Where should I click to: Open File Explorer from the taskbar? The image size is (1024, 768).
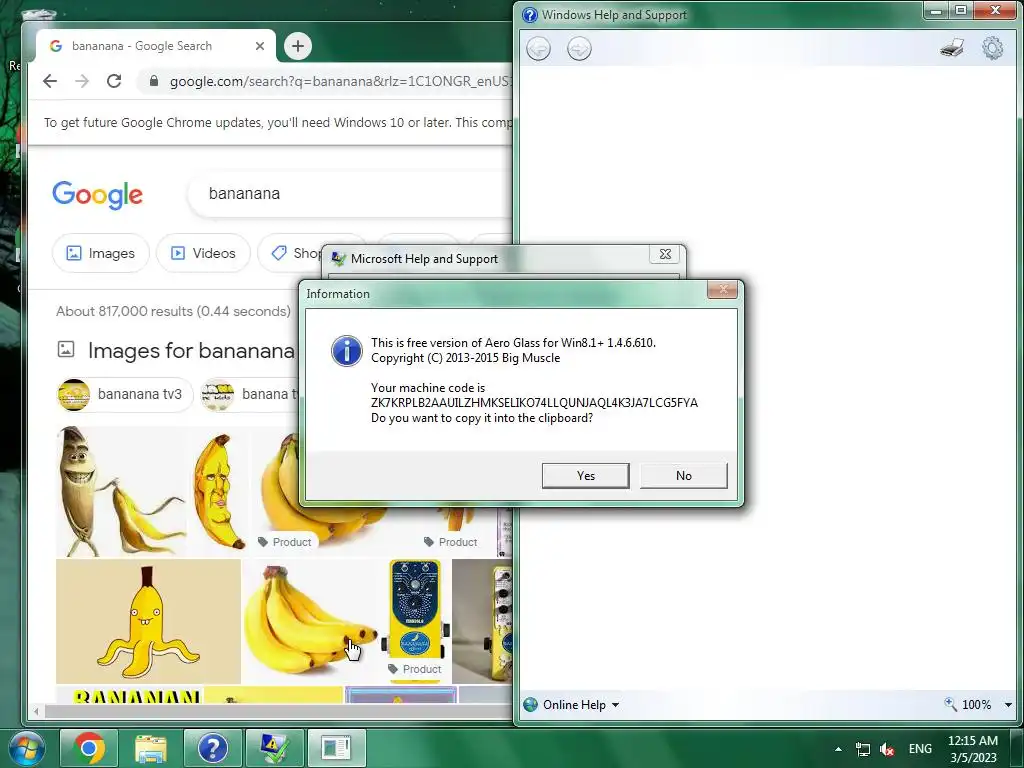pos(150,748)
